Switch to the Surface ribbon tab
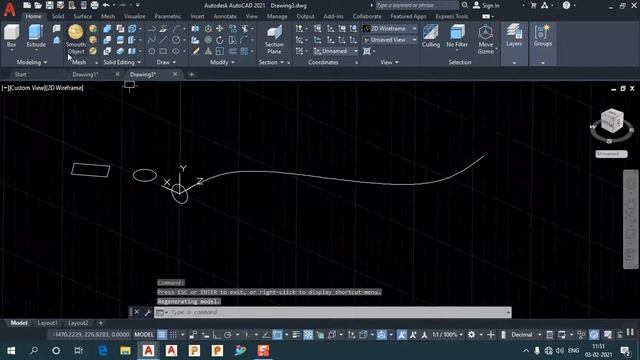Image resolution: width=640 pixels, height=360 pixels. click(x=82, y=16)
